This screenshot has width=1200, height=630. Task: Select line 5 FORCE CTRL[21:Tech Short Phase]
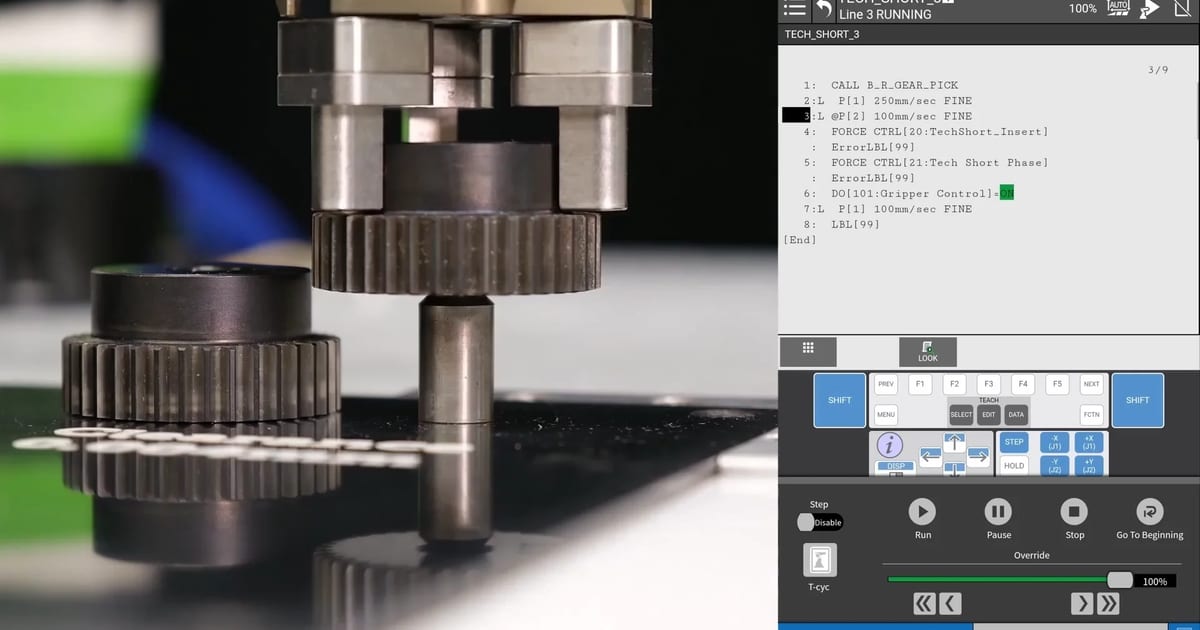[925, 163]
